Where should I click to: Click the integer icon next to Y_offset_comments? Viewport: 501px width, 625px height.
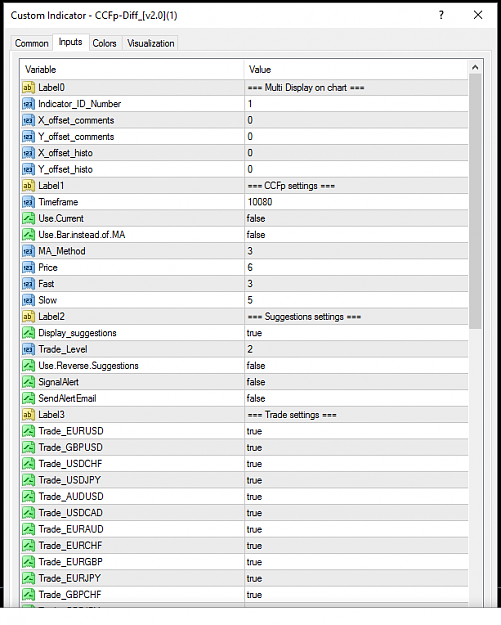click(x=28, y=136)
